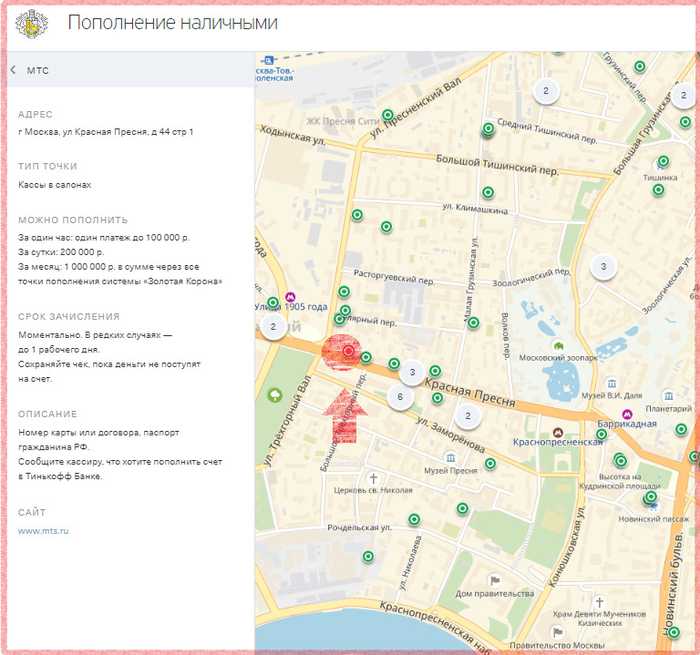Click the Баррикадная metro icon

[x=627, y=413]
